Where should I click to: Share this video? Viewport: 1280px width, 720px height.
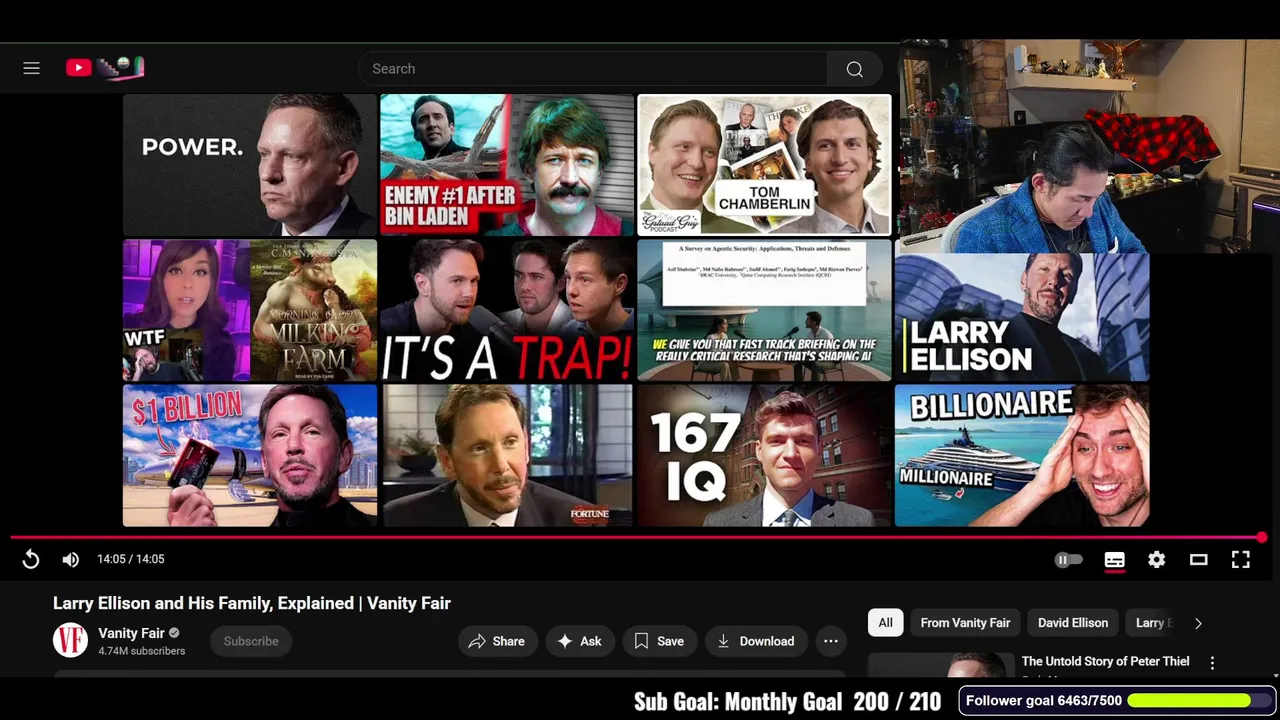497,641
